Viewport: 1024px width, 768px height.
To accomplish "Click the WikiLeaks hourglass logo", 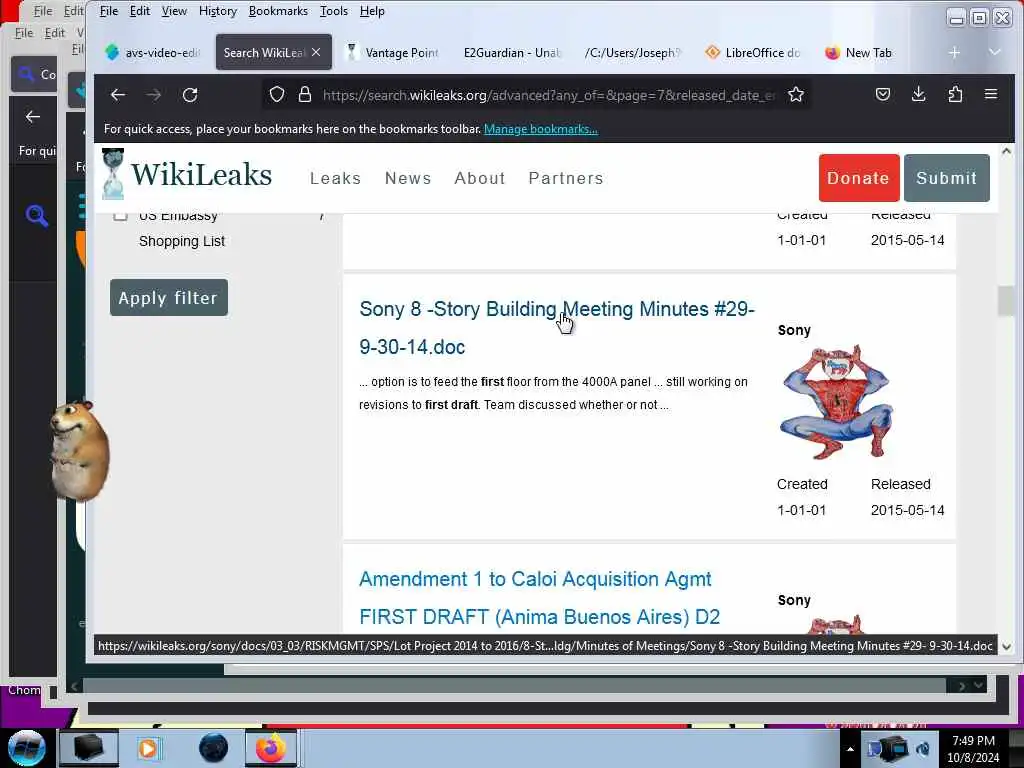I will (x=113, y=174).
